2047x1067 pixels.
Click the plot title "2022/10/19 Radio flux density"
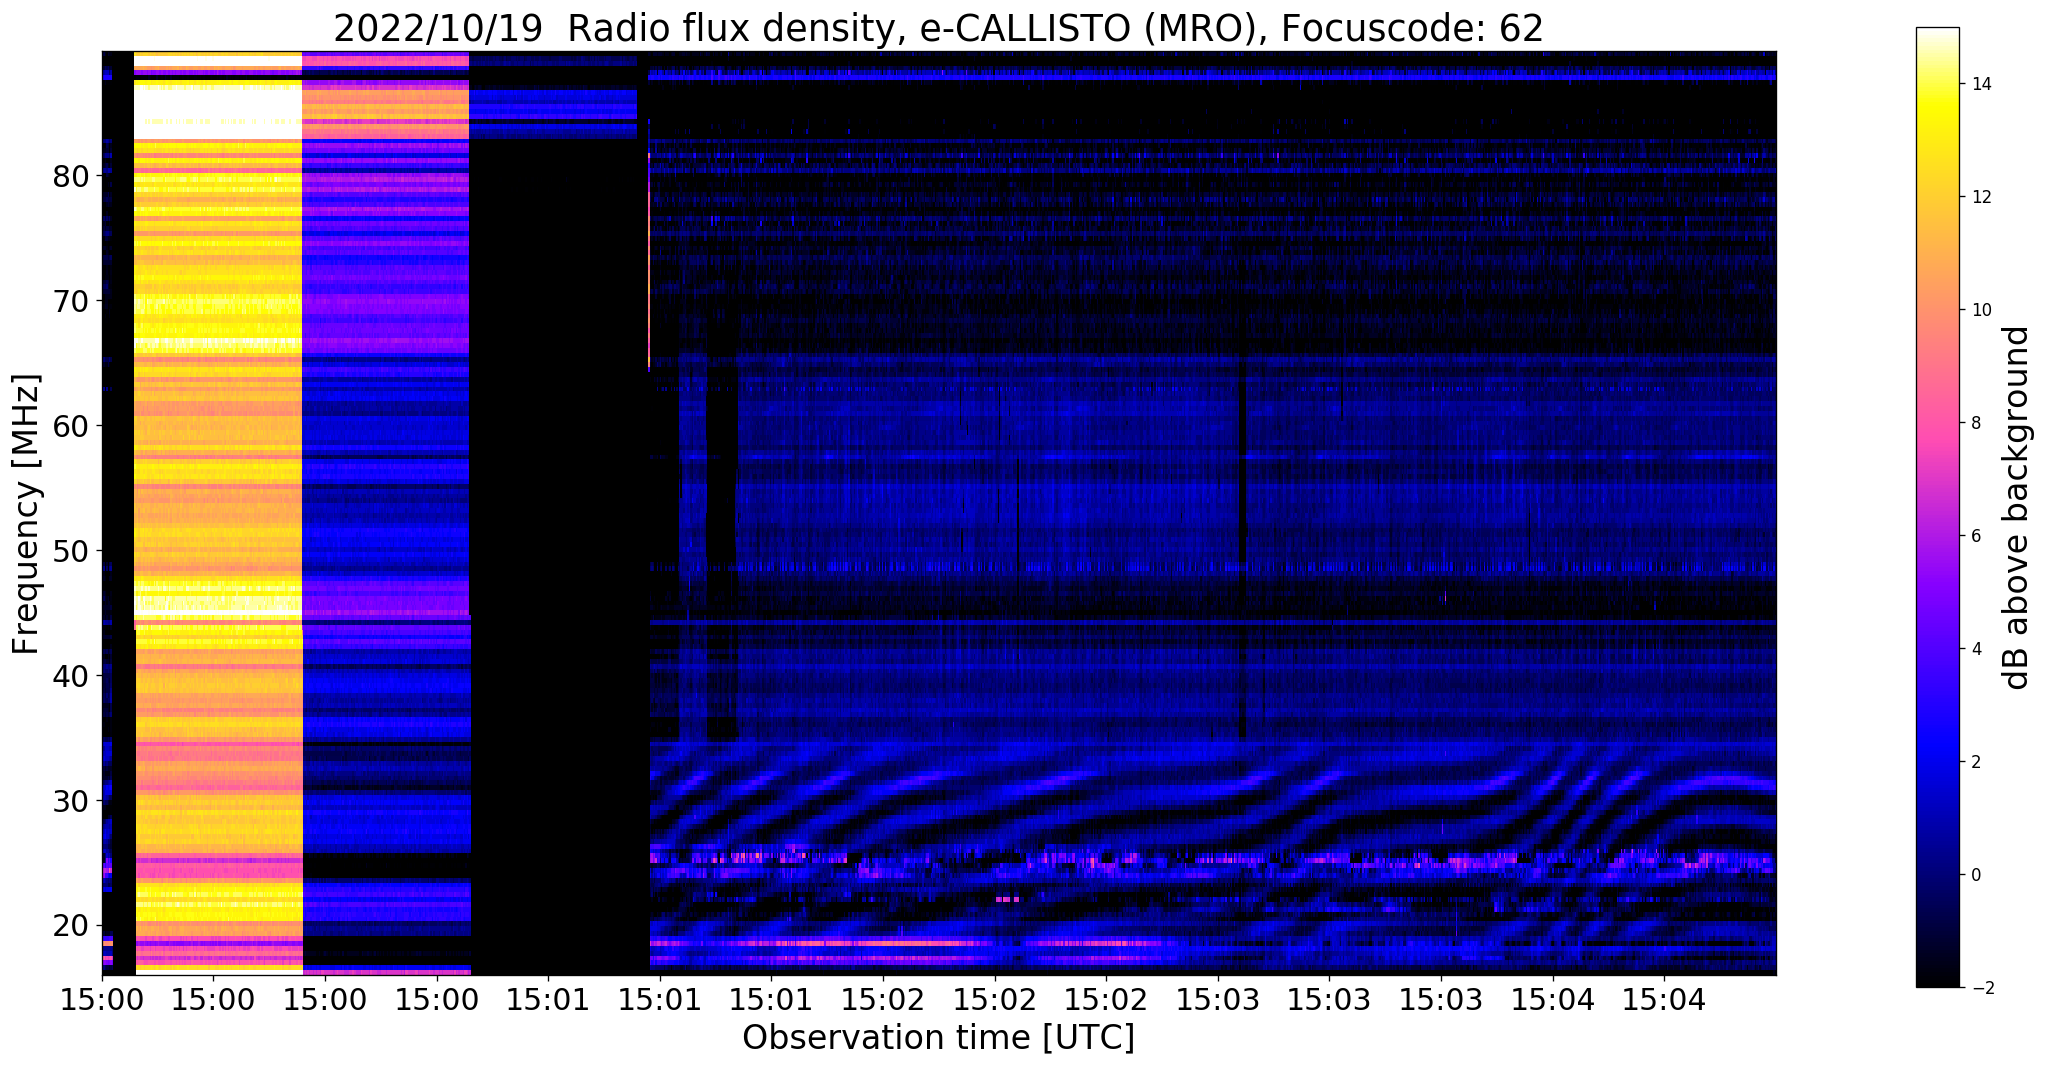tap(938, 29)
